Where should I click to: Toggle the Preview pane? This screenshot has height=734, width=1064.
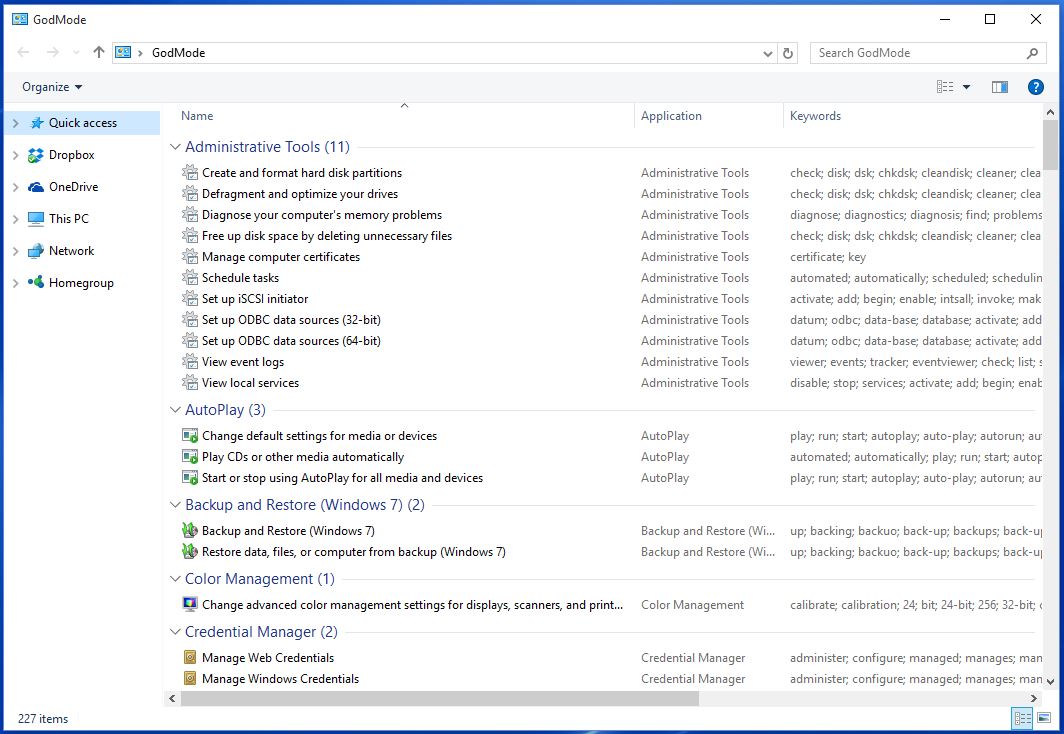(999, 86)
